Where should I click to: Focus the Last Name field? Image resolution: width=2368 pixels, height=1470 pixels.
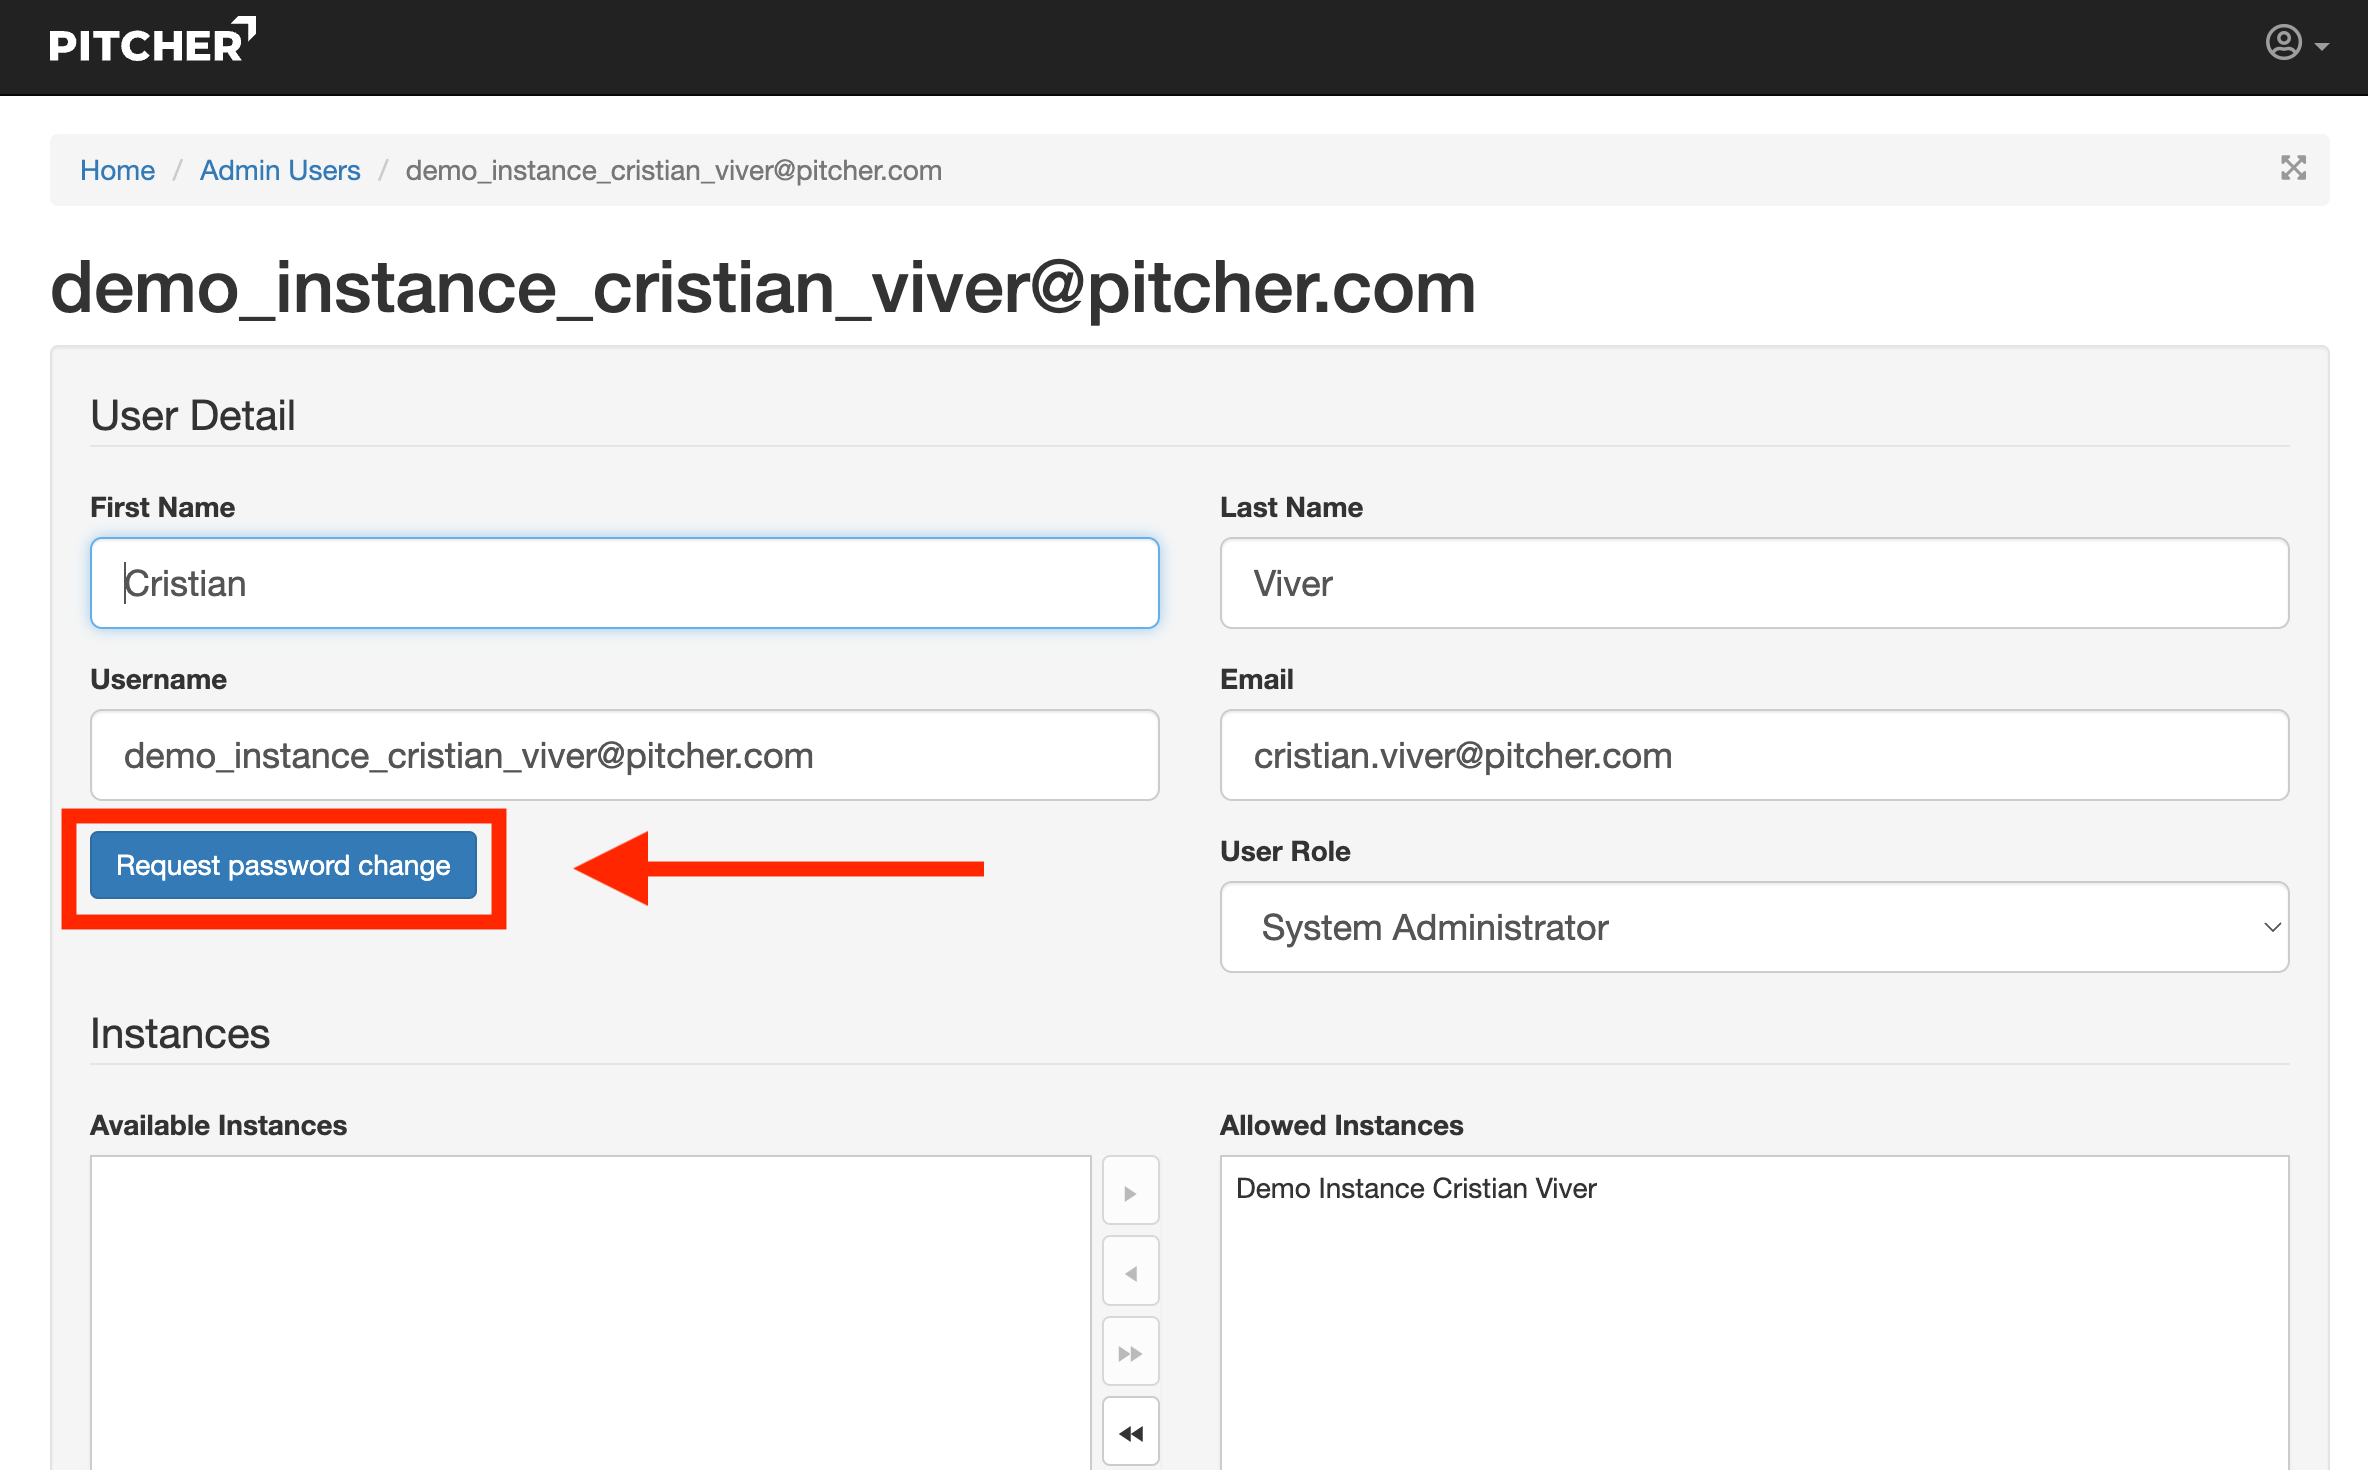[1752, 583]
